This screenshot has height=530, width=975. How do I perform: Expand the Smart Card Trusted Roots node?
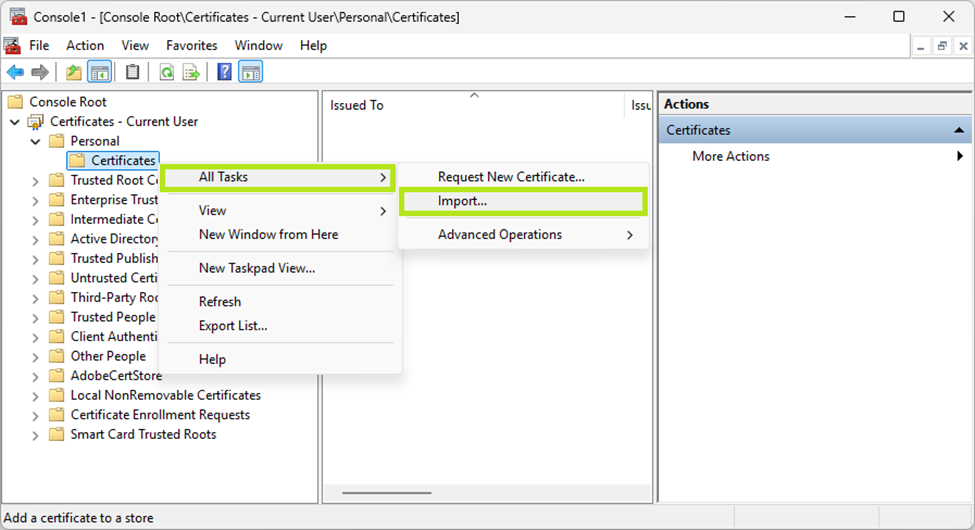click(x=36, y=435)
